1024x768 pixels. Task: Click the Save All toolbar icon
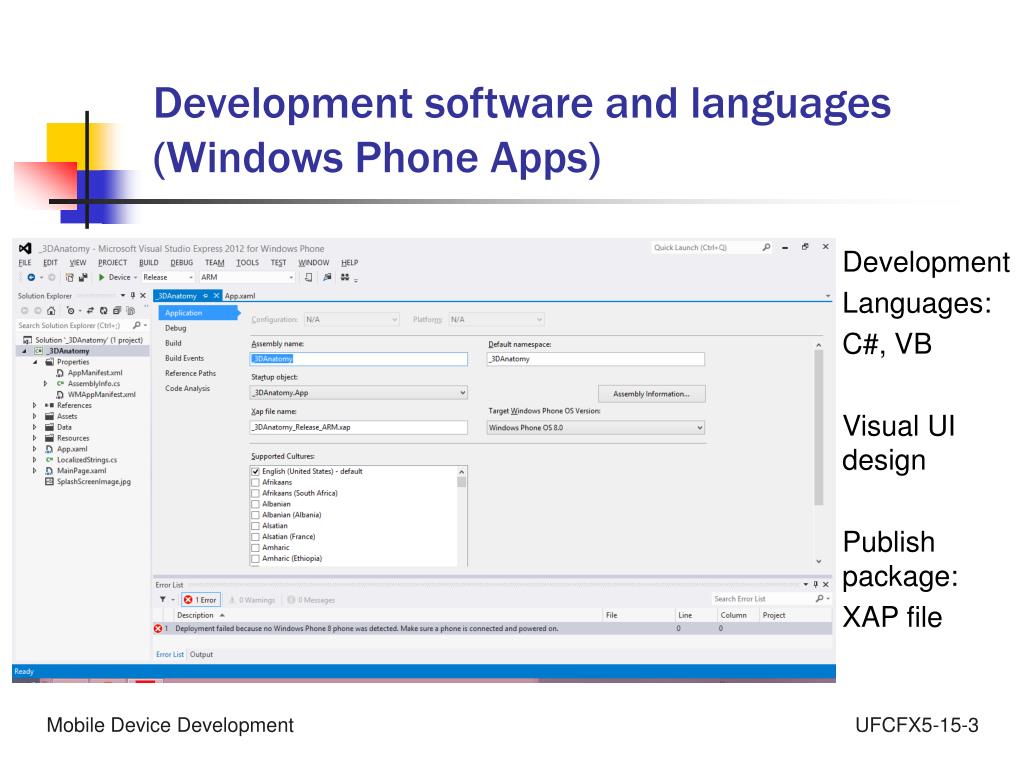(83, 278)
